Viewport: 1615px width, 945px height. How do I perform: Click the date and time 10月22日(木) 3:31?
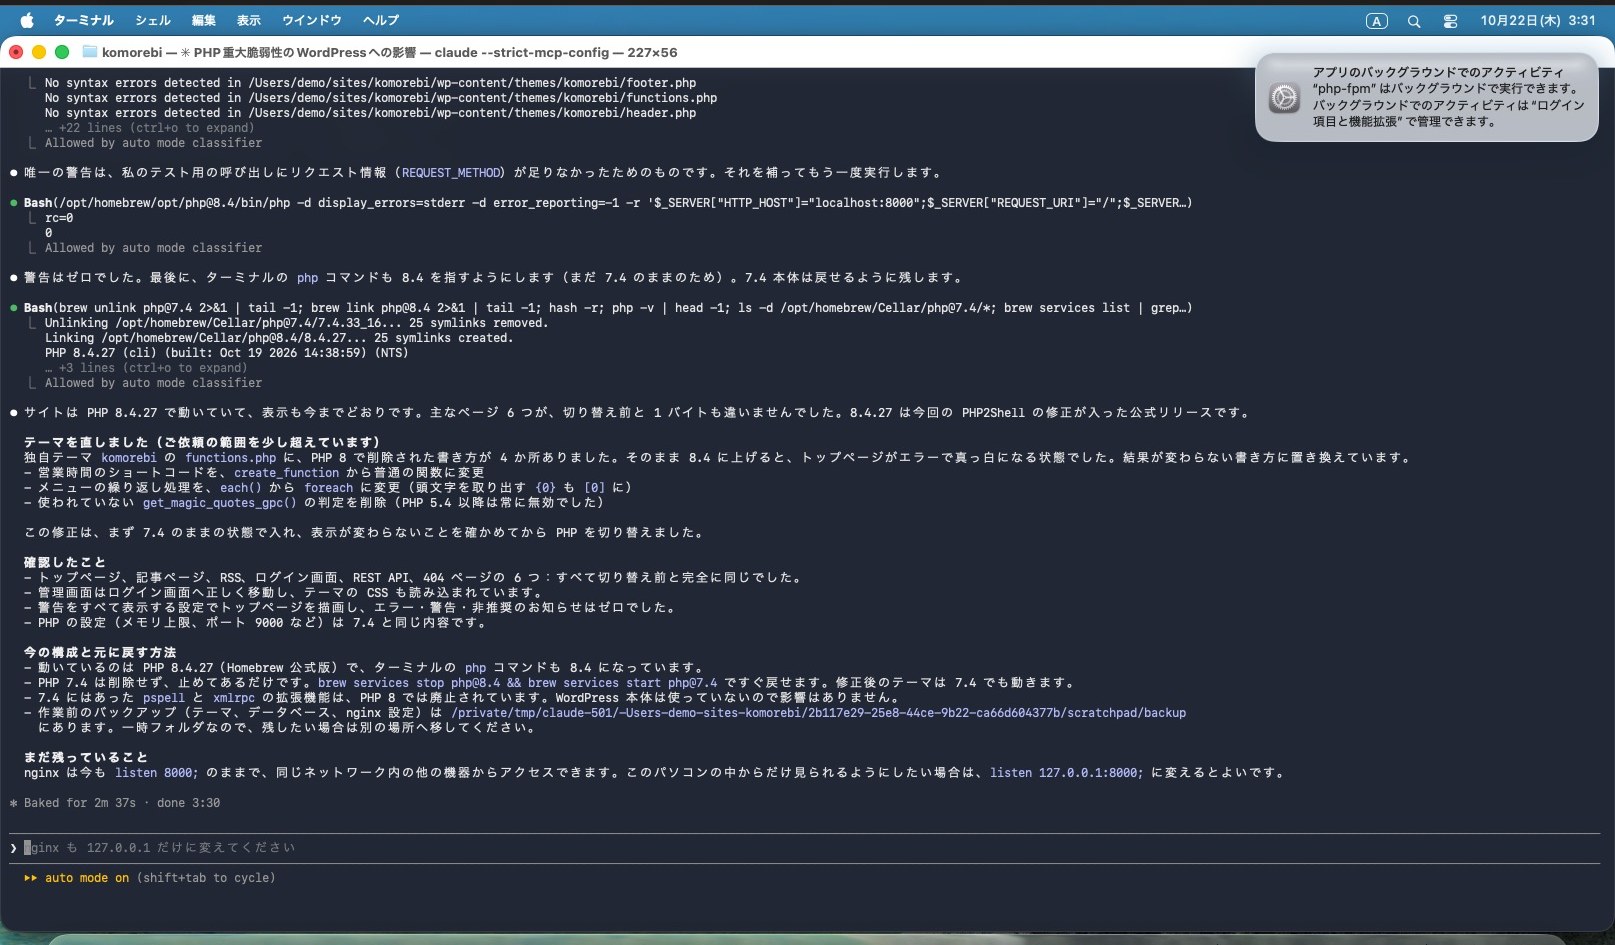(1538, 20)
